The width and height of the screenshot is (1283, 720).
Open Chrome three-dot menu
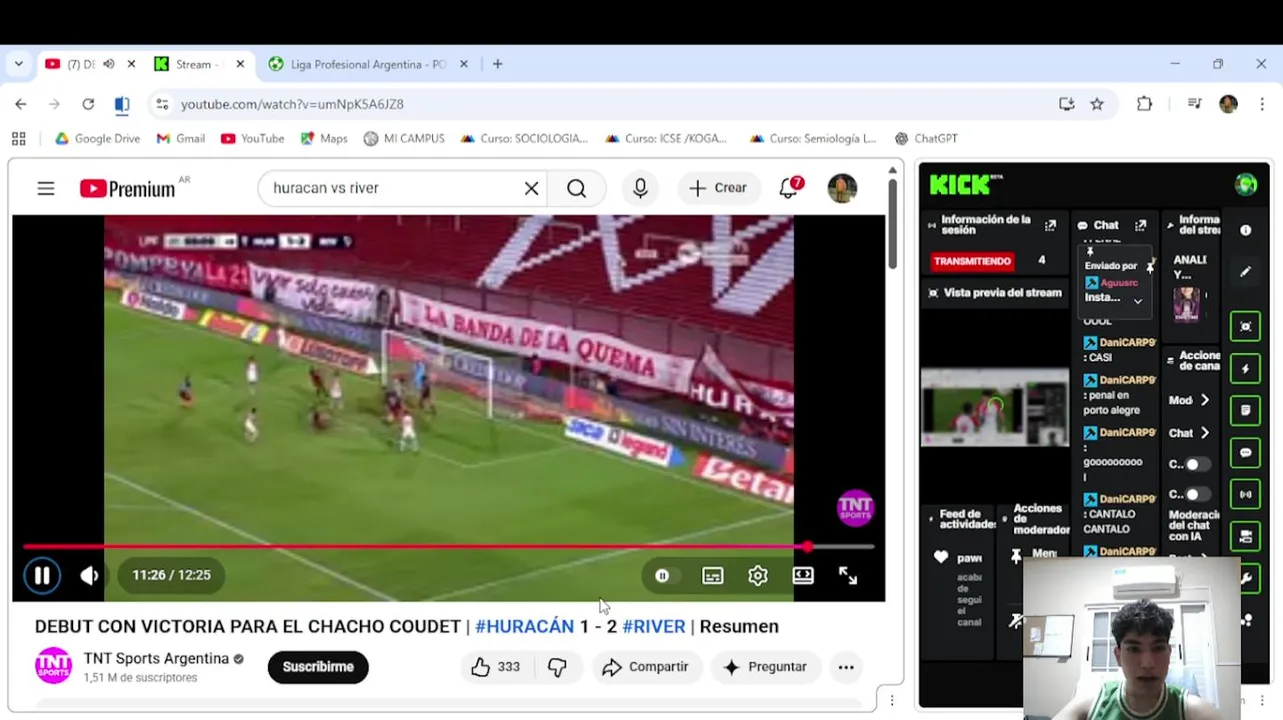point(1262,104)
